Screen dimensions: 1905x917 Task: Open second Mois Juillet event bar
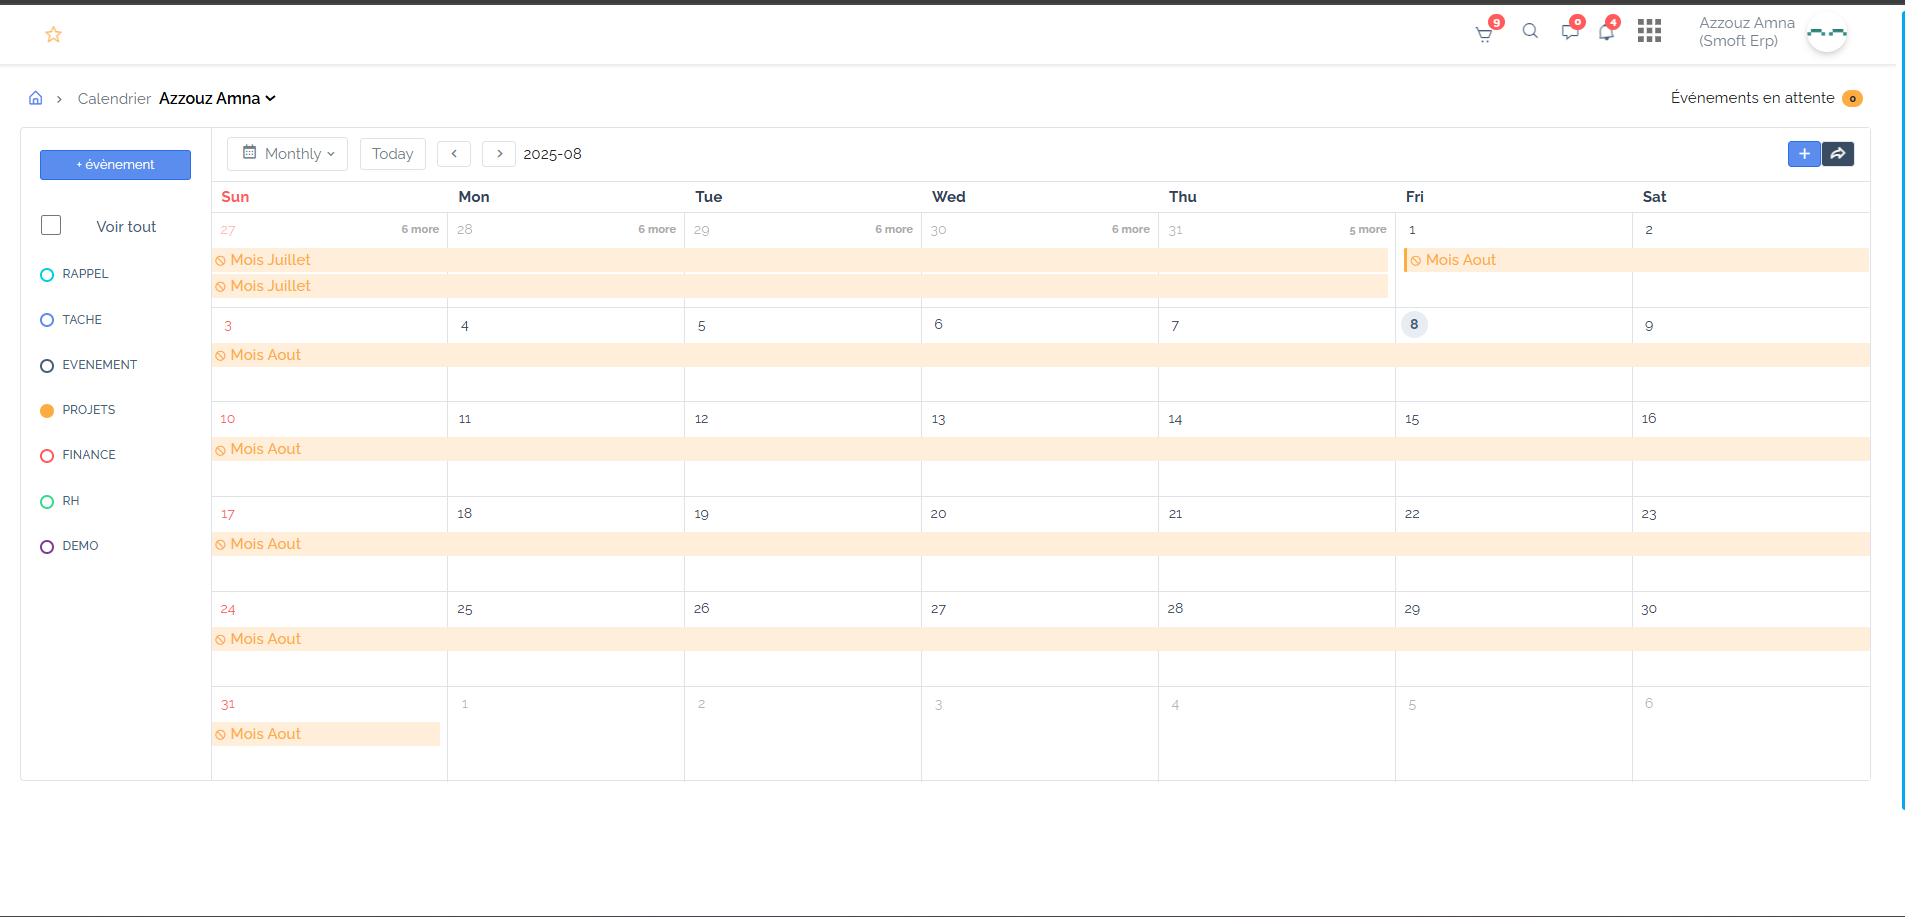tap(800, 286)
